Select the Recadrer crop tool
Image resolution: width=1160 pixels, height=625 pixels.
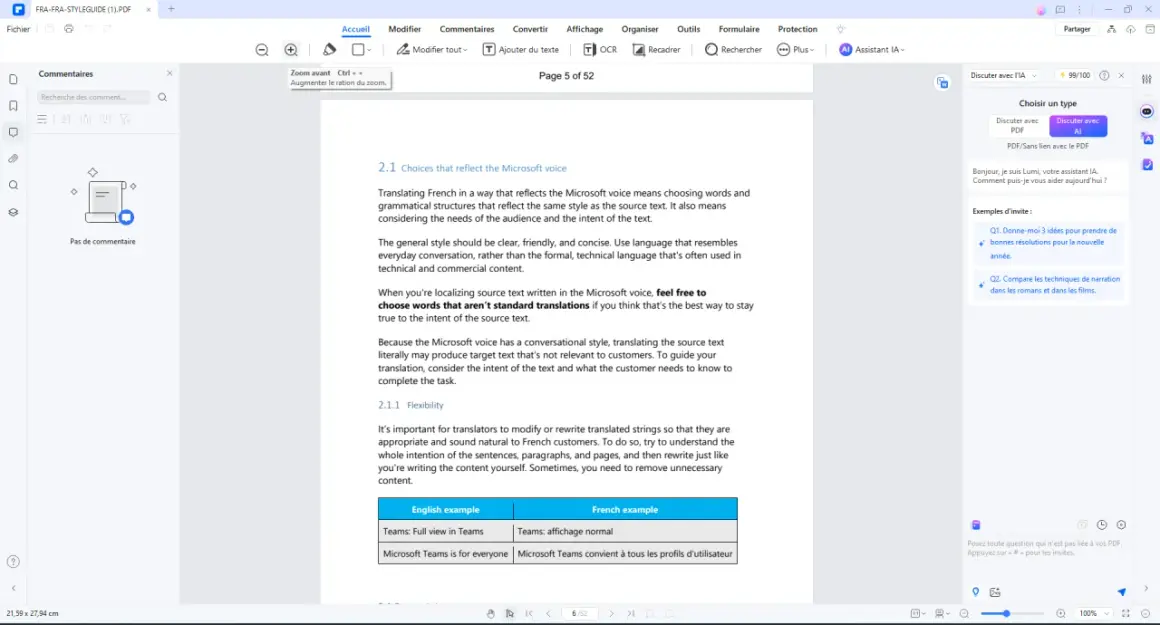click(x=656, y=50)
